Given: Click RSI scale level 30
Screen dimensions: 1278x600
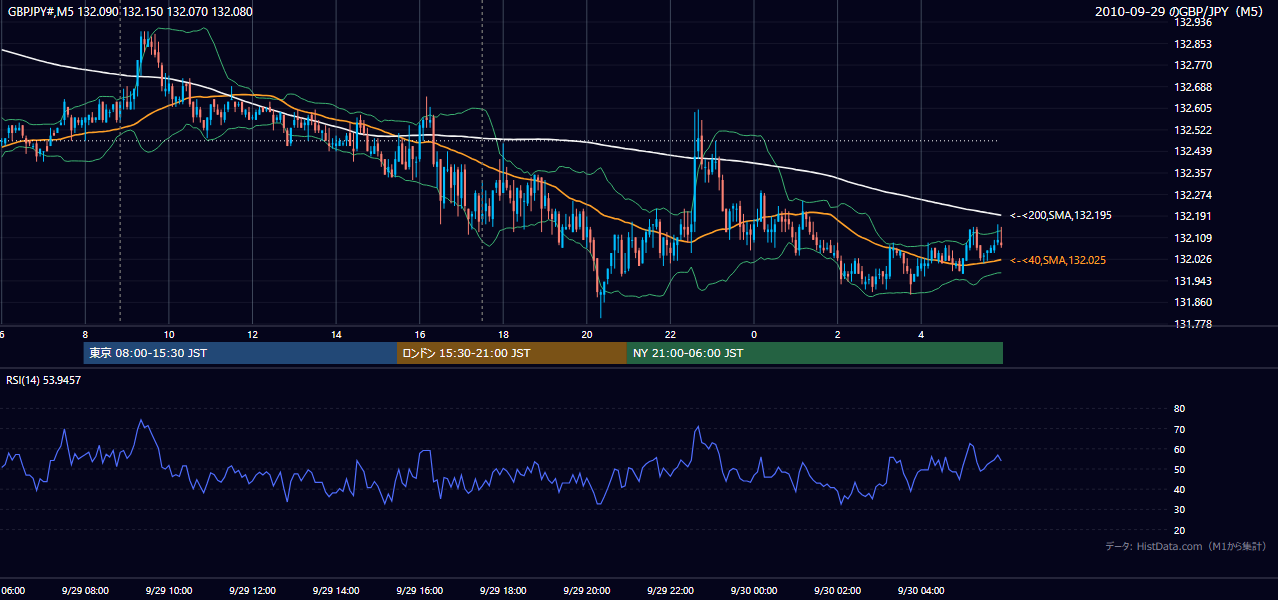Looking at the screenshot, I should click(1179, 510).
